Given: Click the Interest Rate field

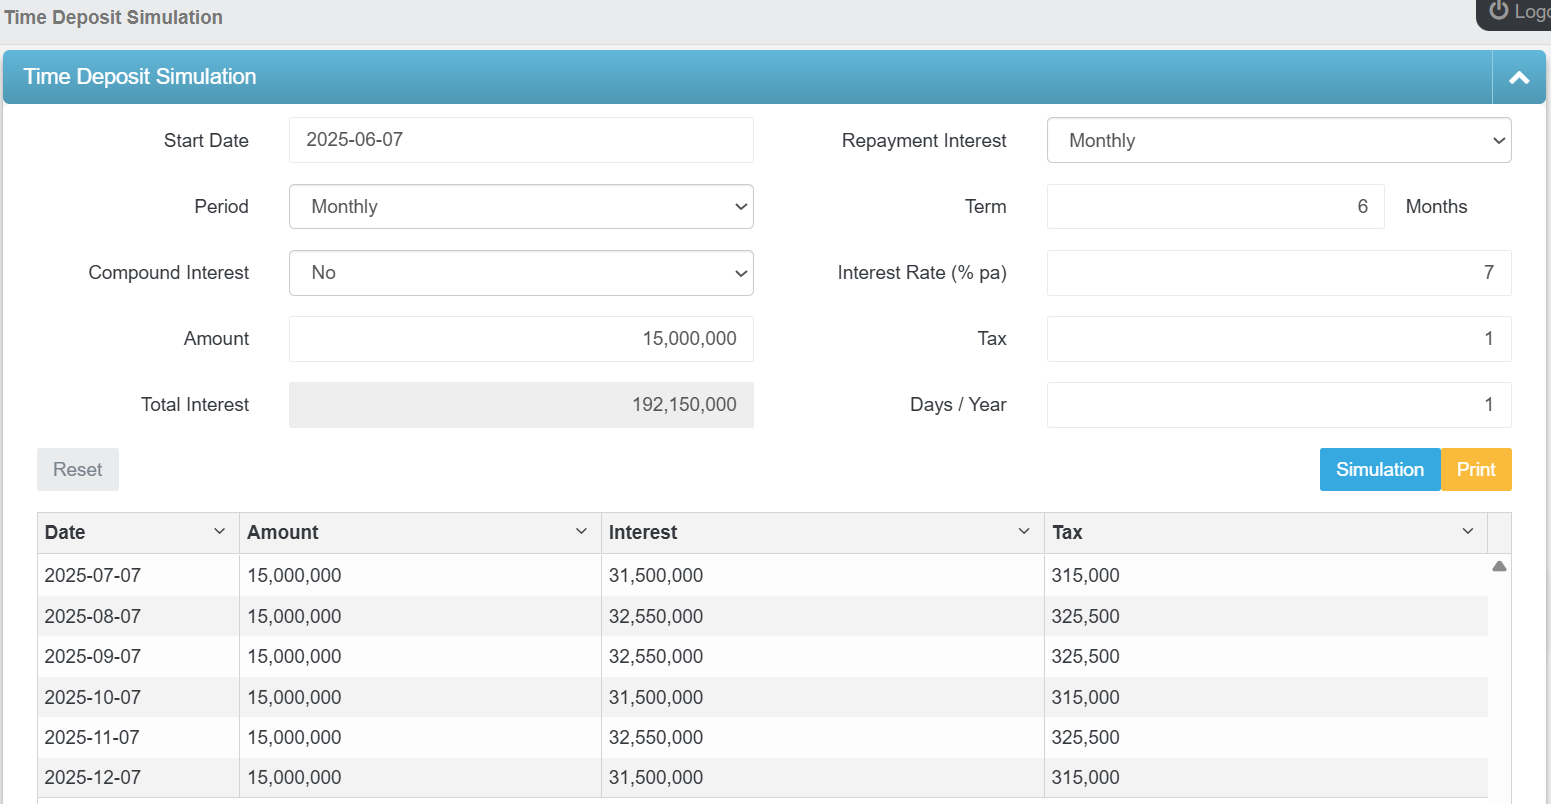Looking at the screenshot, I should (1279, 273).
